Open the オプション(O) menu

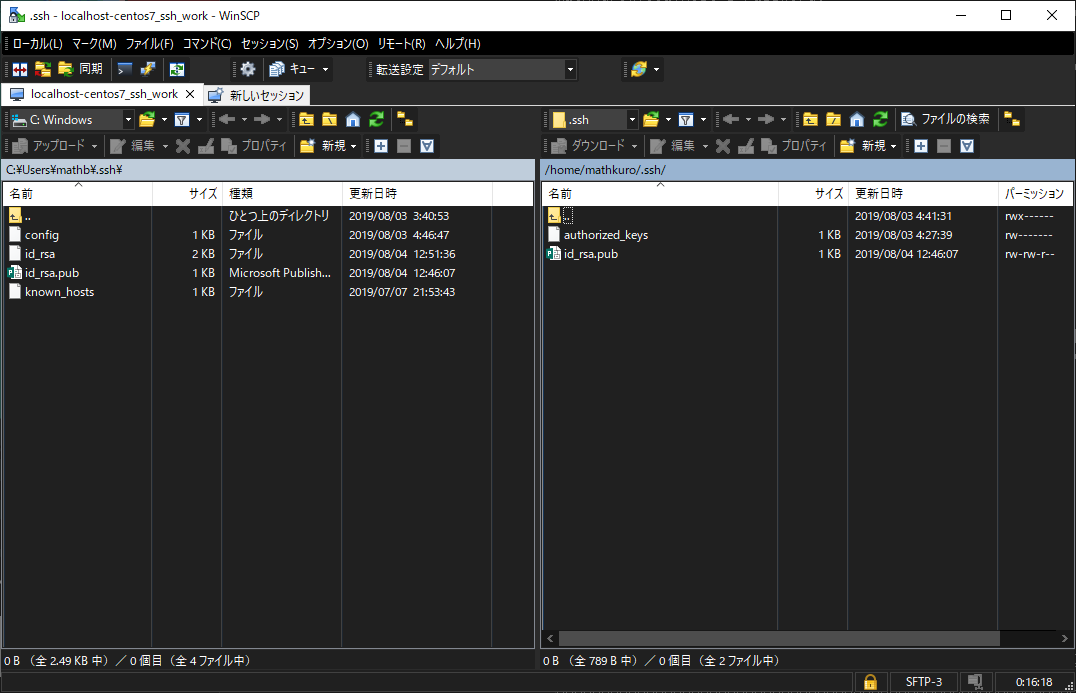click(338, 44)
